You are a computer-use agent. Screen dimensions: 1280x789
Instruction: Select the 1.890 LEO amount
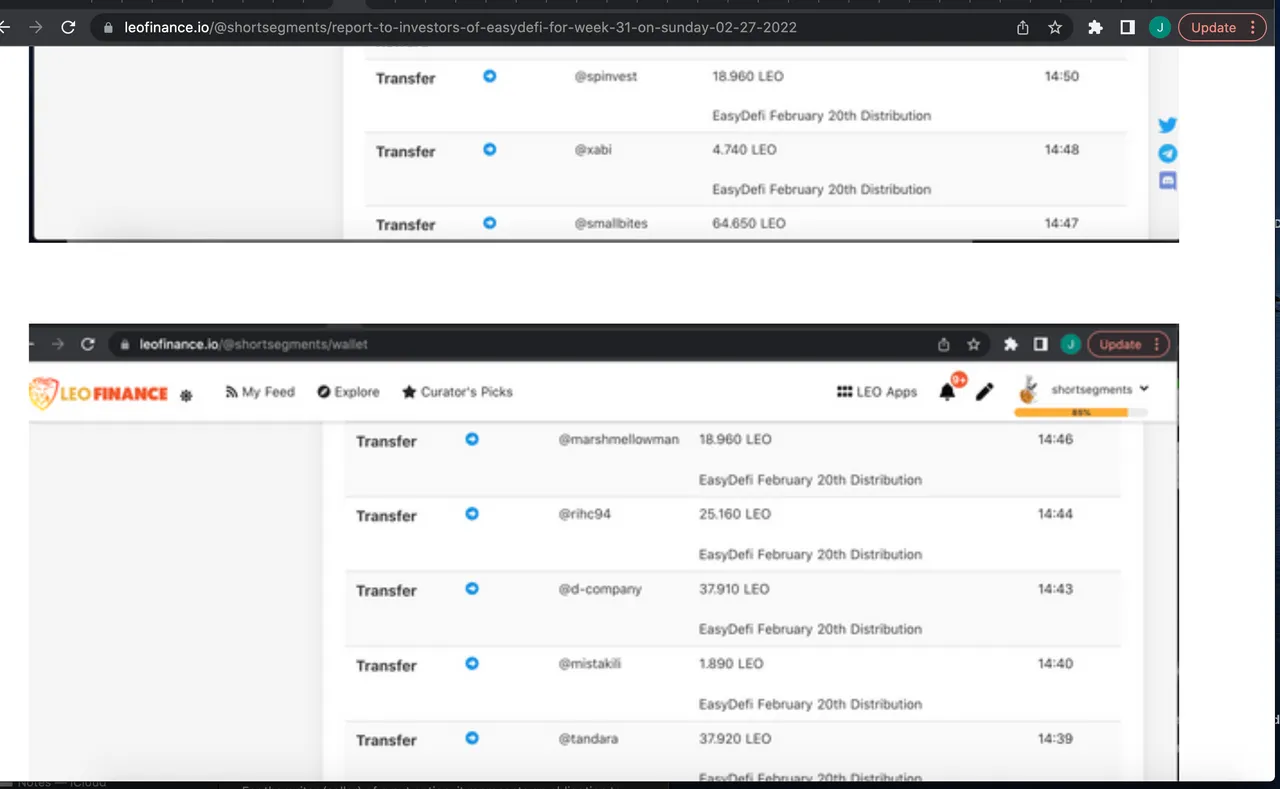pyautogui.click(x=731, y=664)
